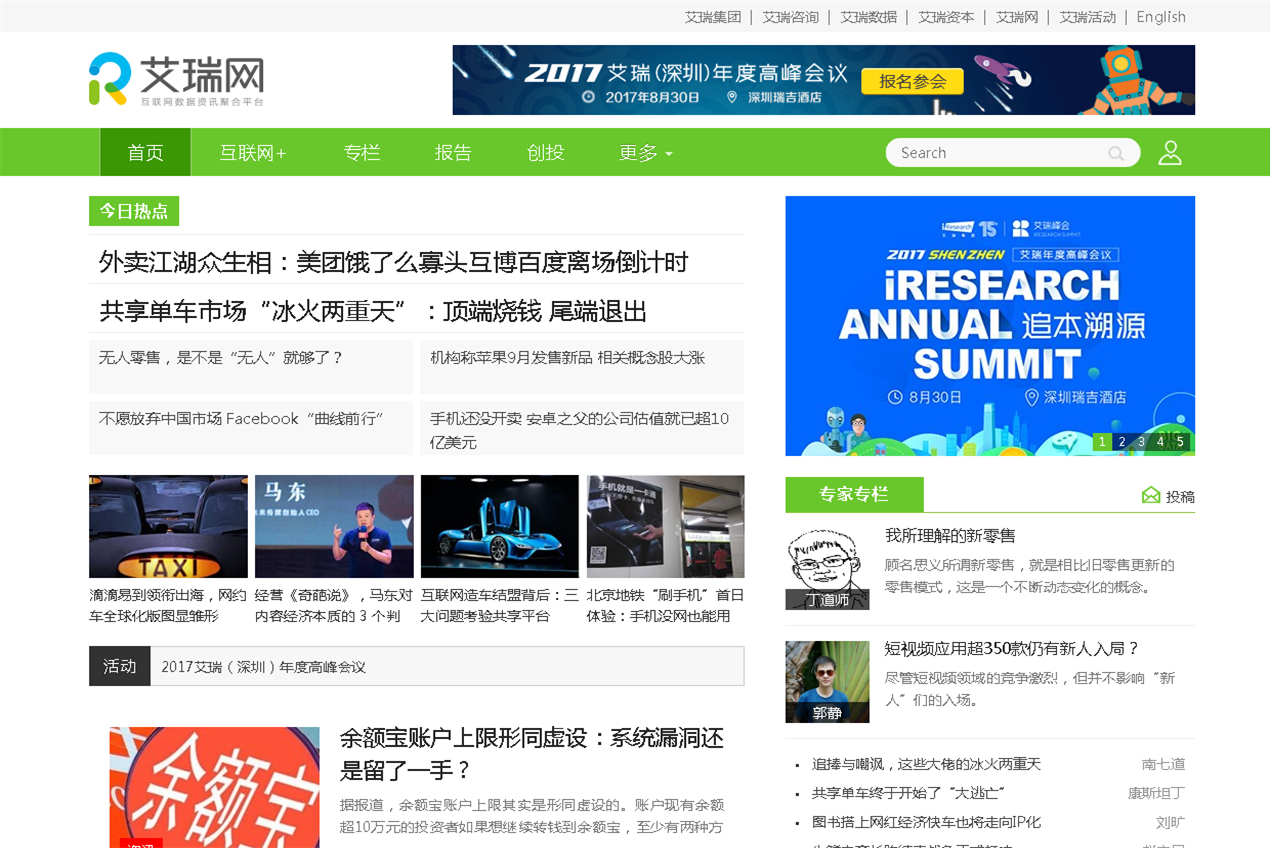Open the 报告 menu item

[453, 153]
